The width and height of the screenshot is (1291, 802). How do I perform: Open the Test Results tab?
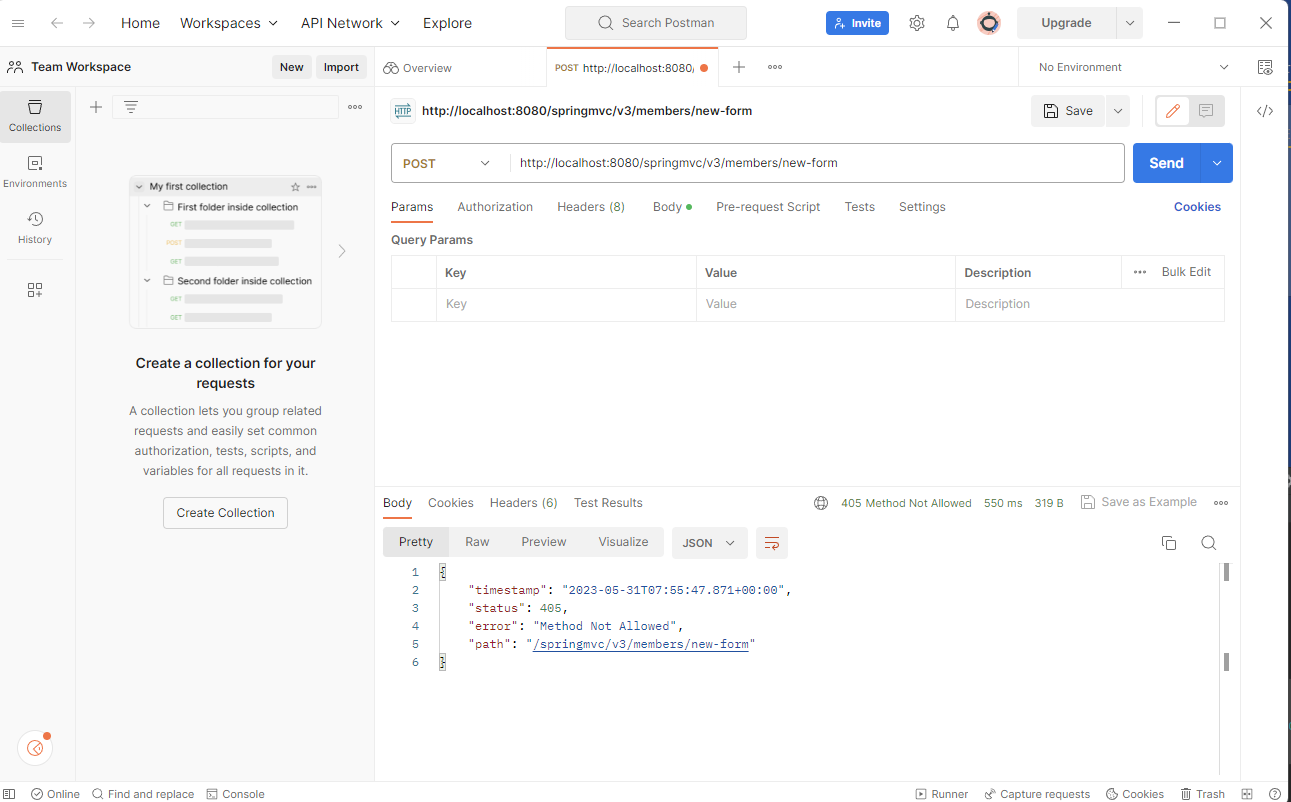(608, 503)
